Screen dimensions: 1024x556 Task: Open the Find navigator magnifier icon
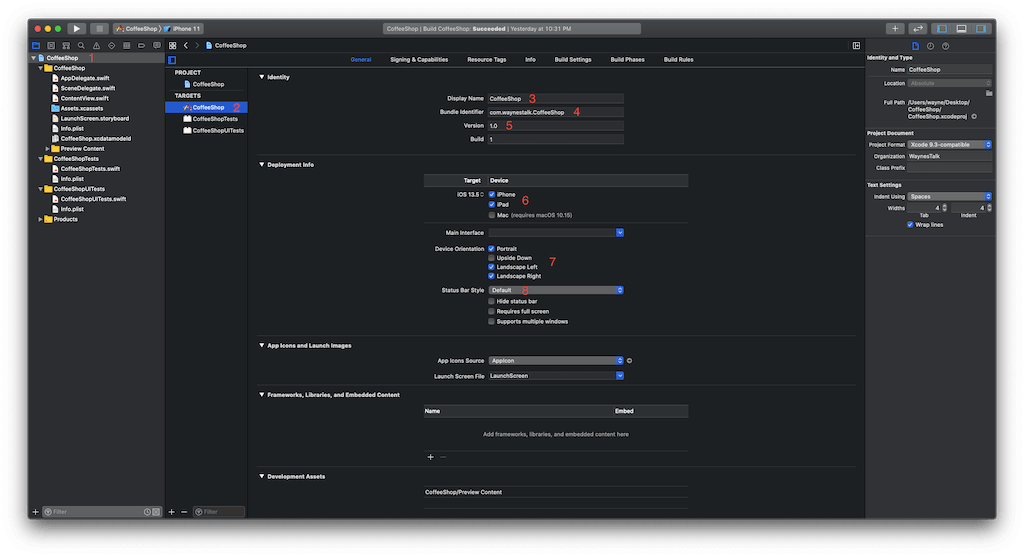[x=81, y=46]
